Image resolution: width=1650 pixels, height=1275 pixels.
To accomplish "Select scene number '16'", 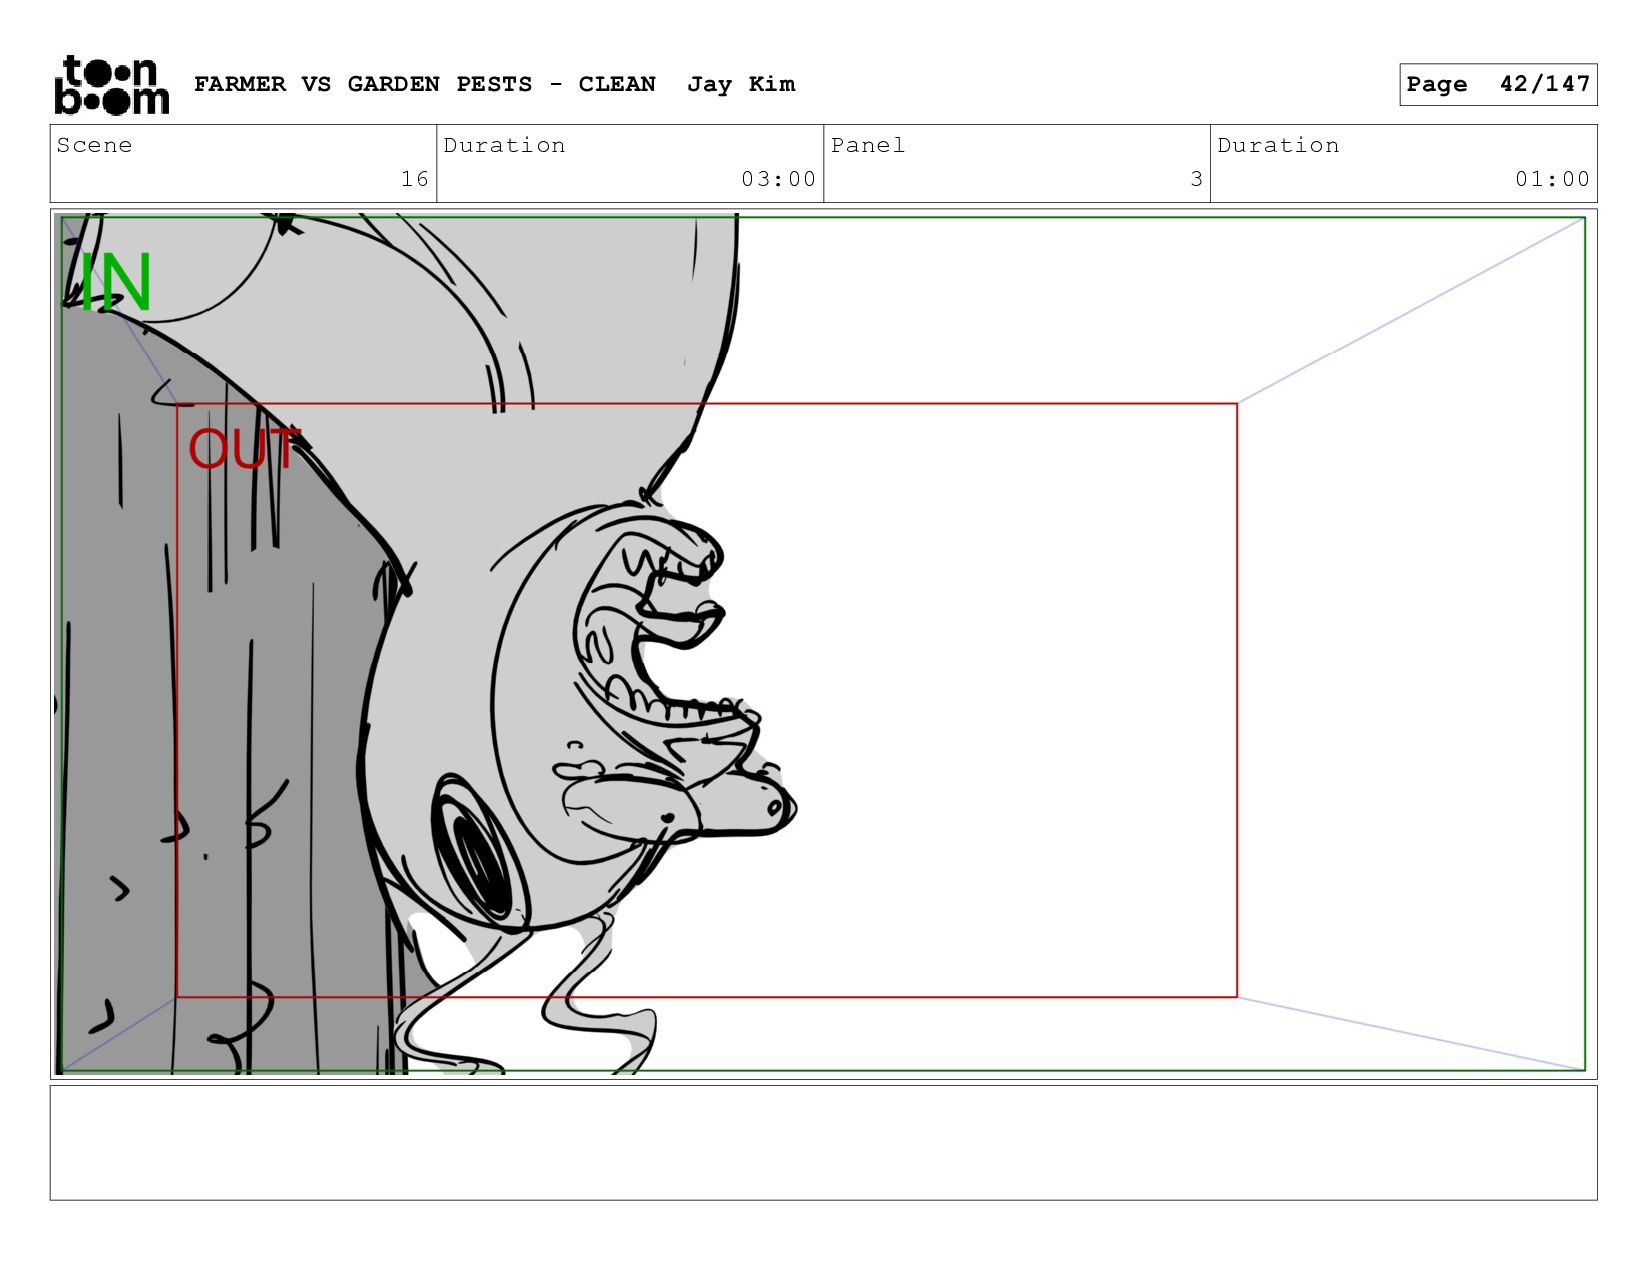I will pyautogui.click(x=415, y=179).
